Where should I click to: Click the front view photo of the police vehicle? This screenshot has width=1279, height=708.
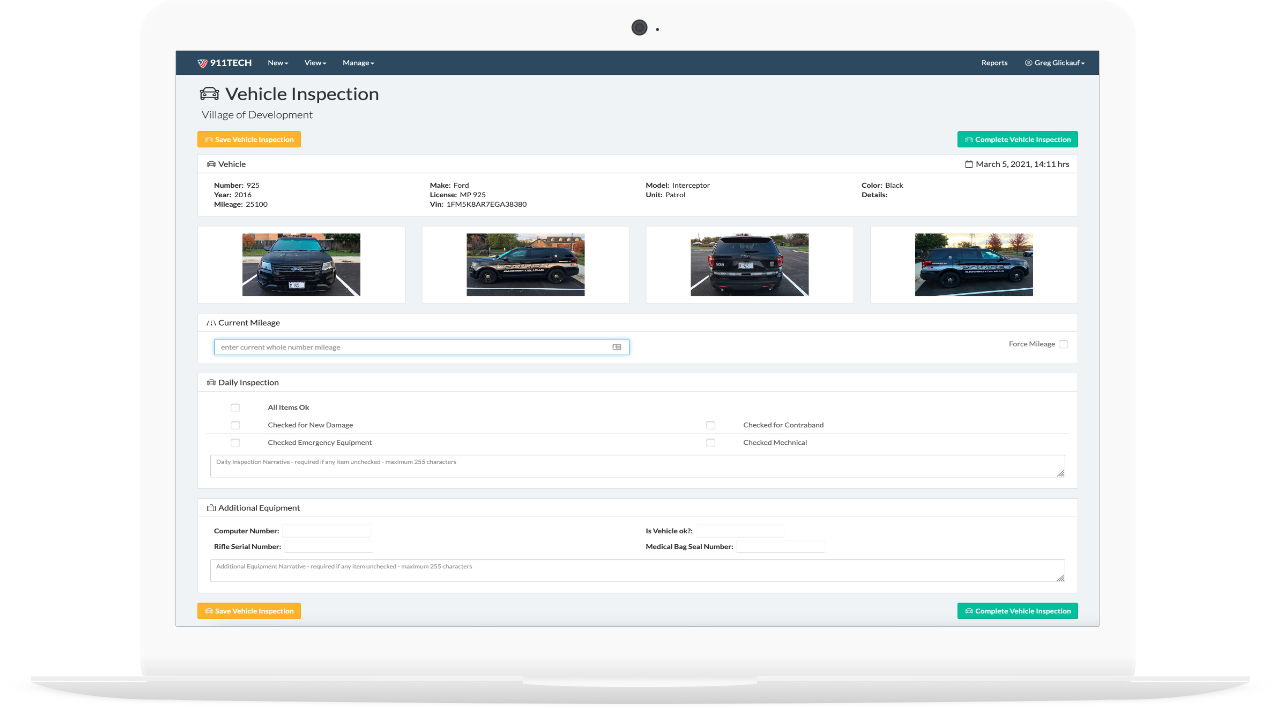pyautogui.click(x=301, y=264)
